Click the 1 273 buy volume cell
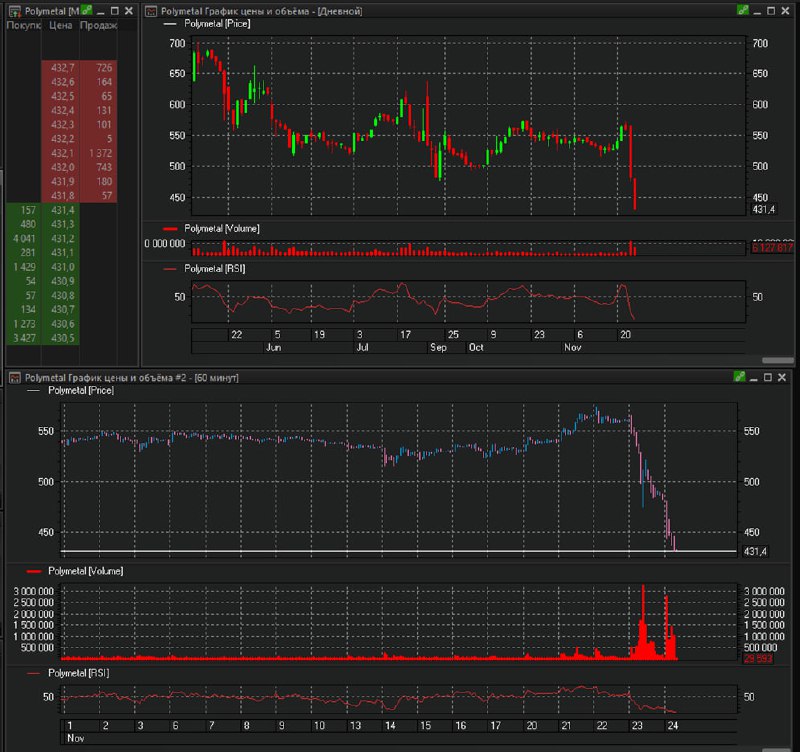Viewport: 800px width, 752px height. pos(24,324)
